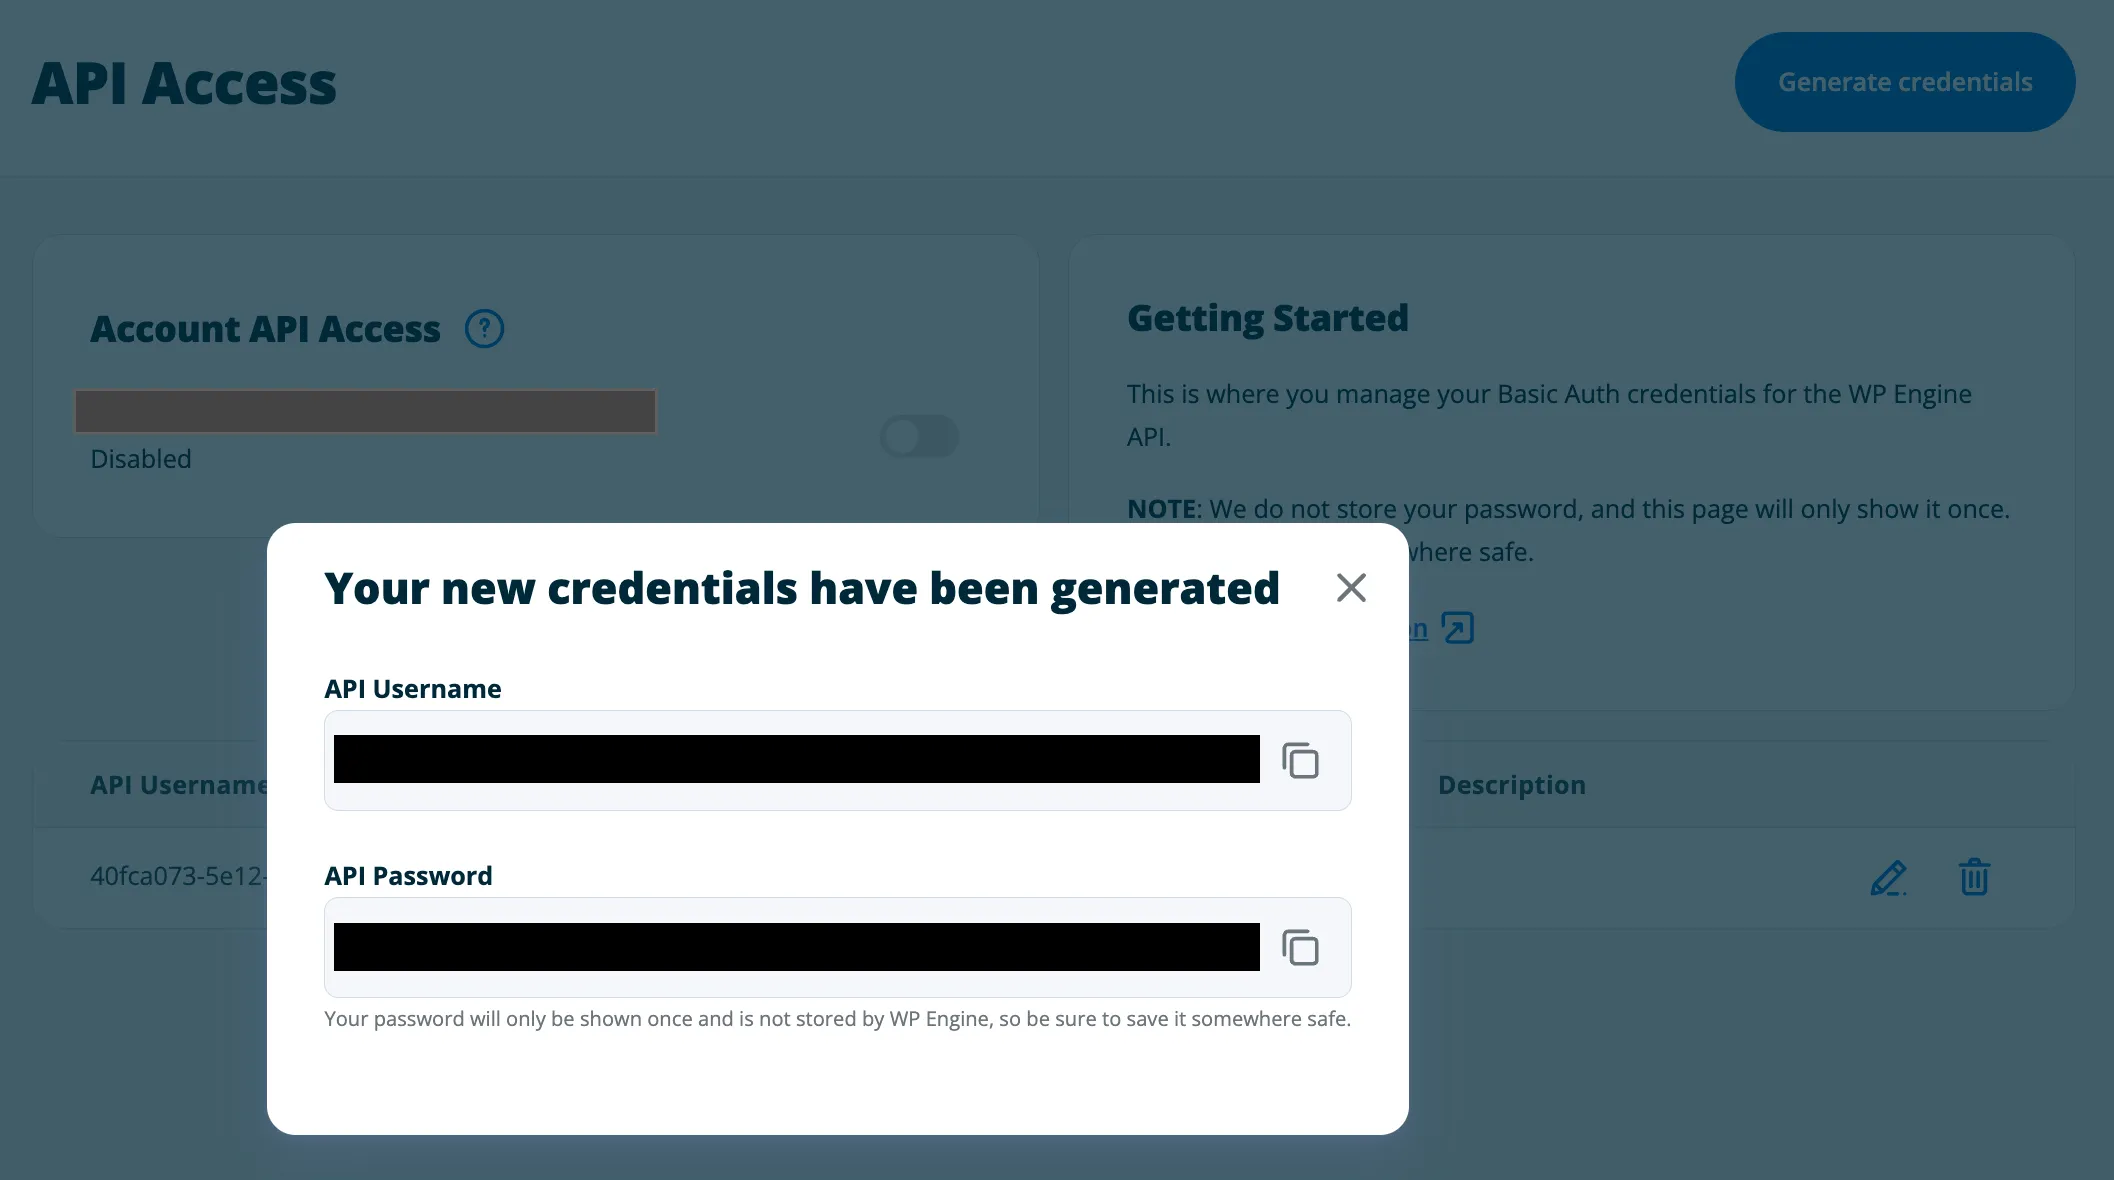Image resolution: width=2114 pixels, height=1180 pixels.
Task: Click the Generate credentials button
Action: click(x=1904, y=81)
